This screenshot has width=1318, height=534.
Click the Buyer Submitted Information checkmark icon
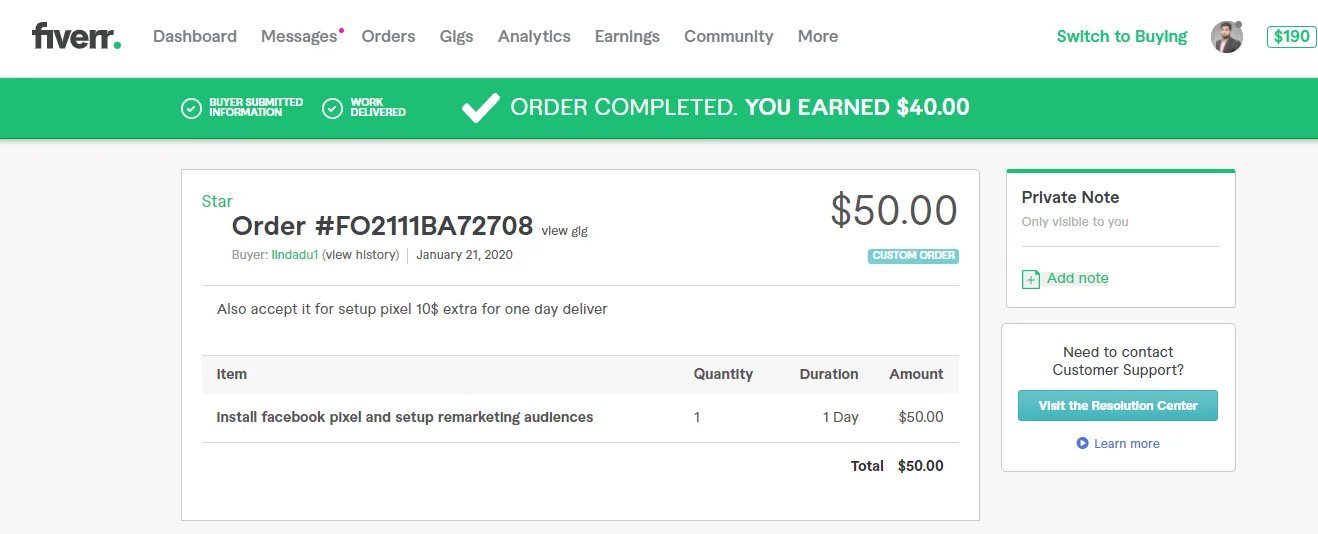coord(191,108)
